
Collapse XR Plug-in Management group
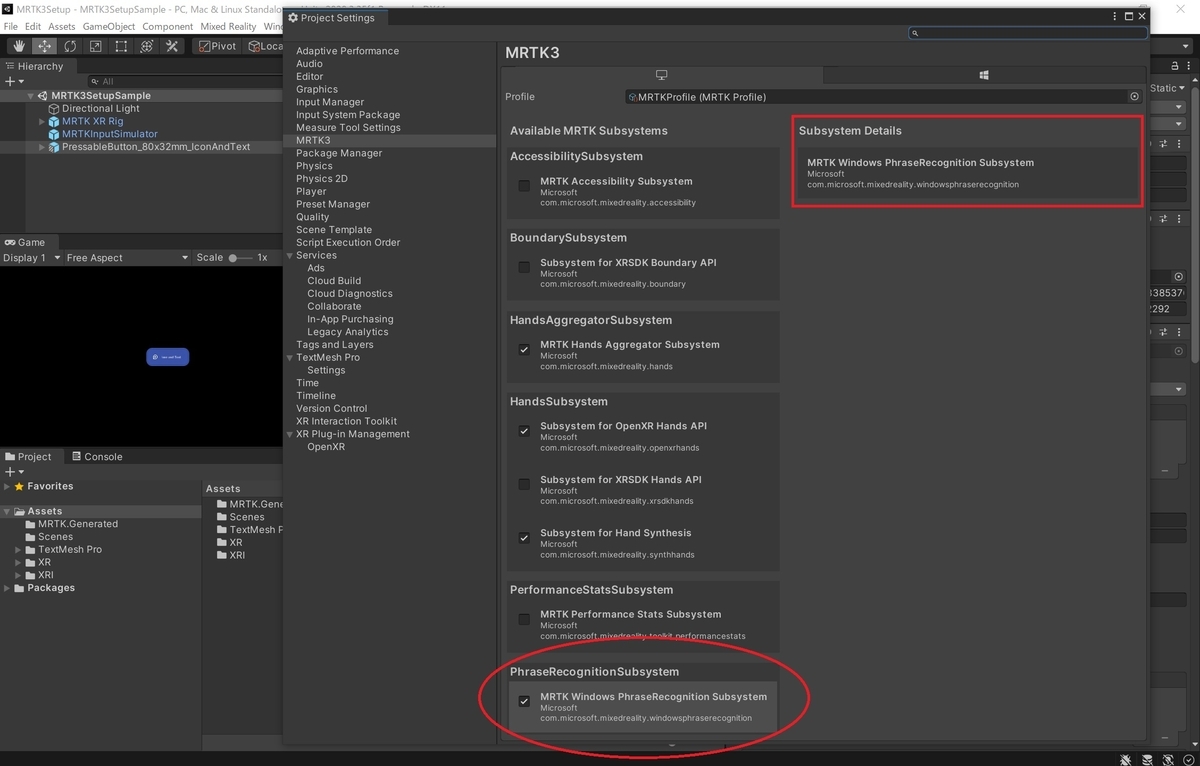click(290, 435)
